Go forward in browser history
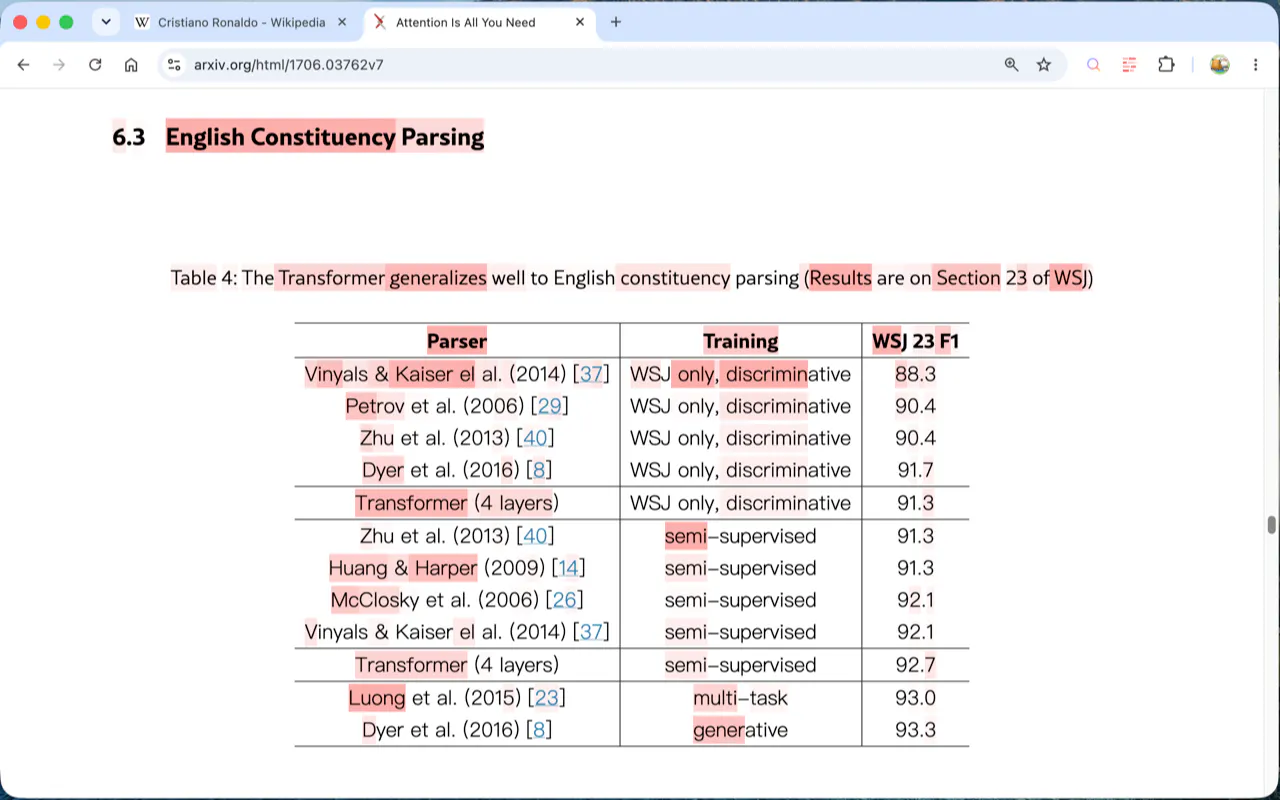The width and height of the screenshot is (1280, 800). 59,65
